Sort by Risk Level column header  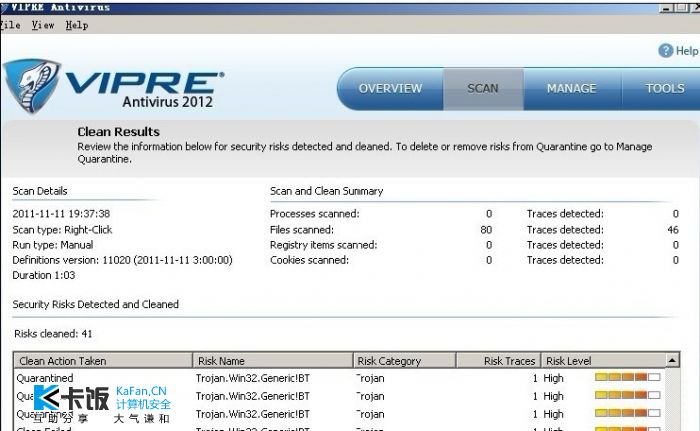click(603, 360)
